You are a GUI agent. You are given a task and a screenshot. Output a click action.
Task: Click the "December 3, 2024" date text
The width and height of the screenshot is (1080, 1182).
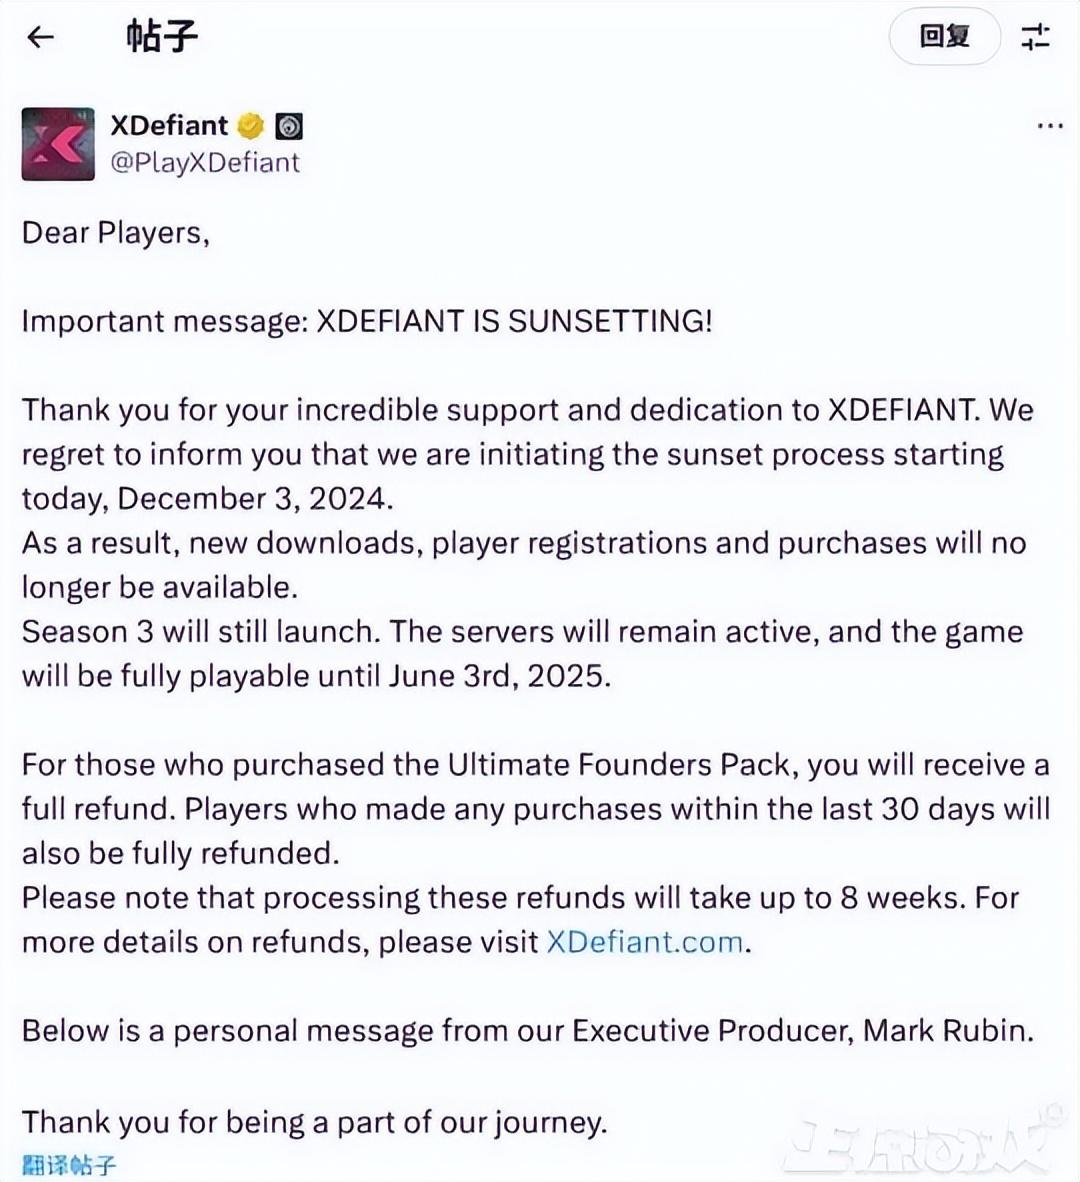(253, 498)
